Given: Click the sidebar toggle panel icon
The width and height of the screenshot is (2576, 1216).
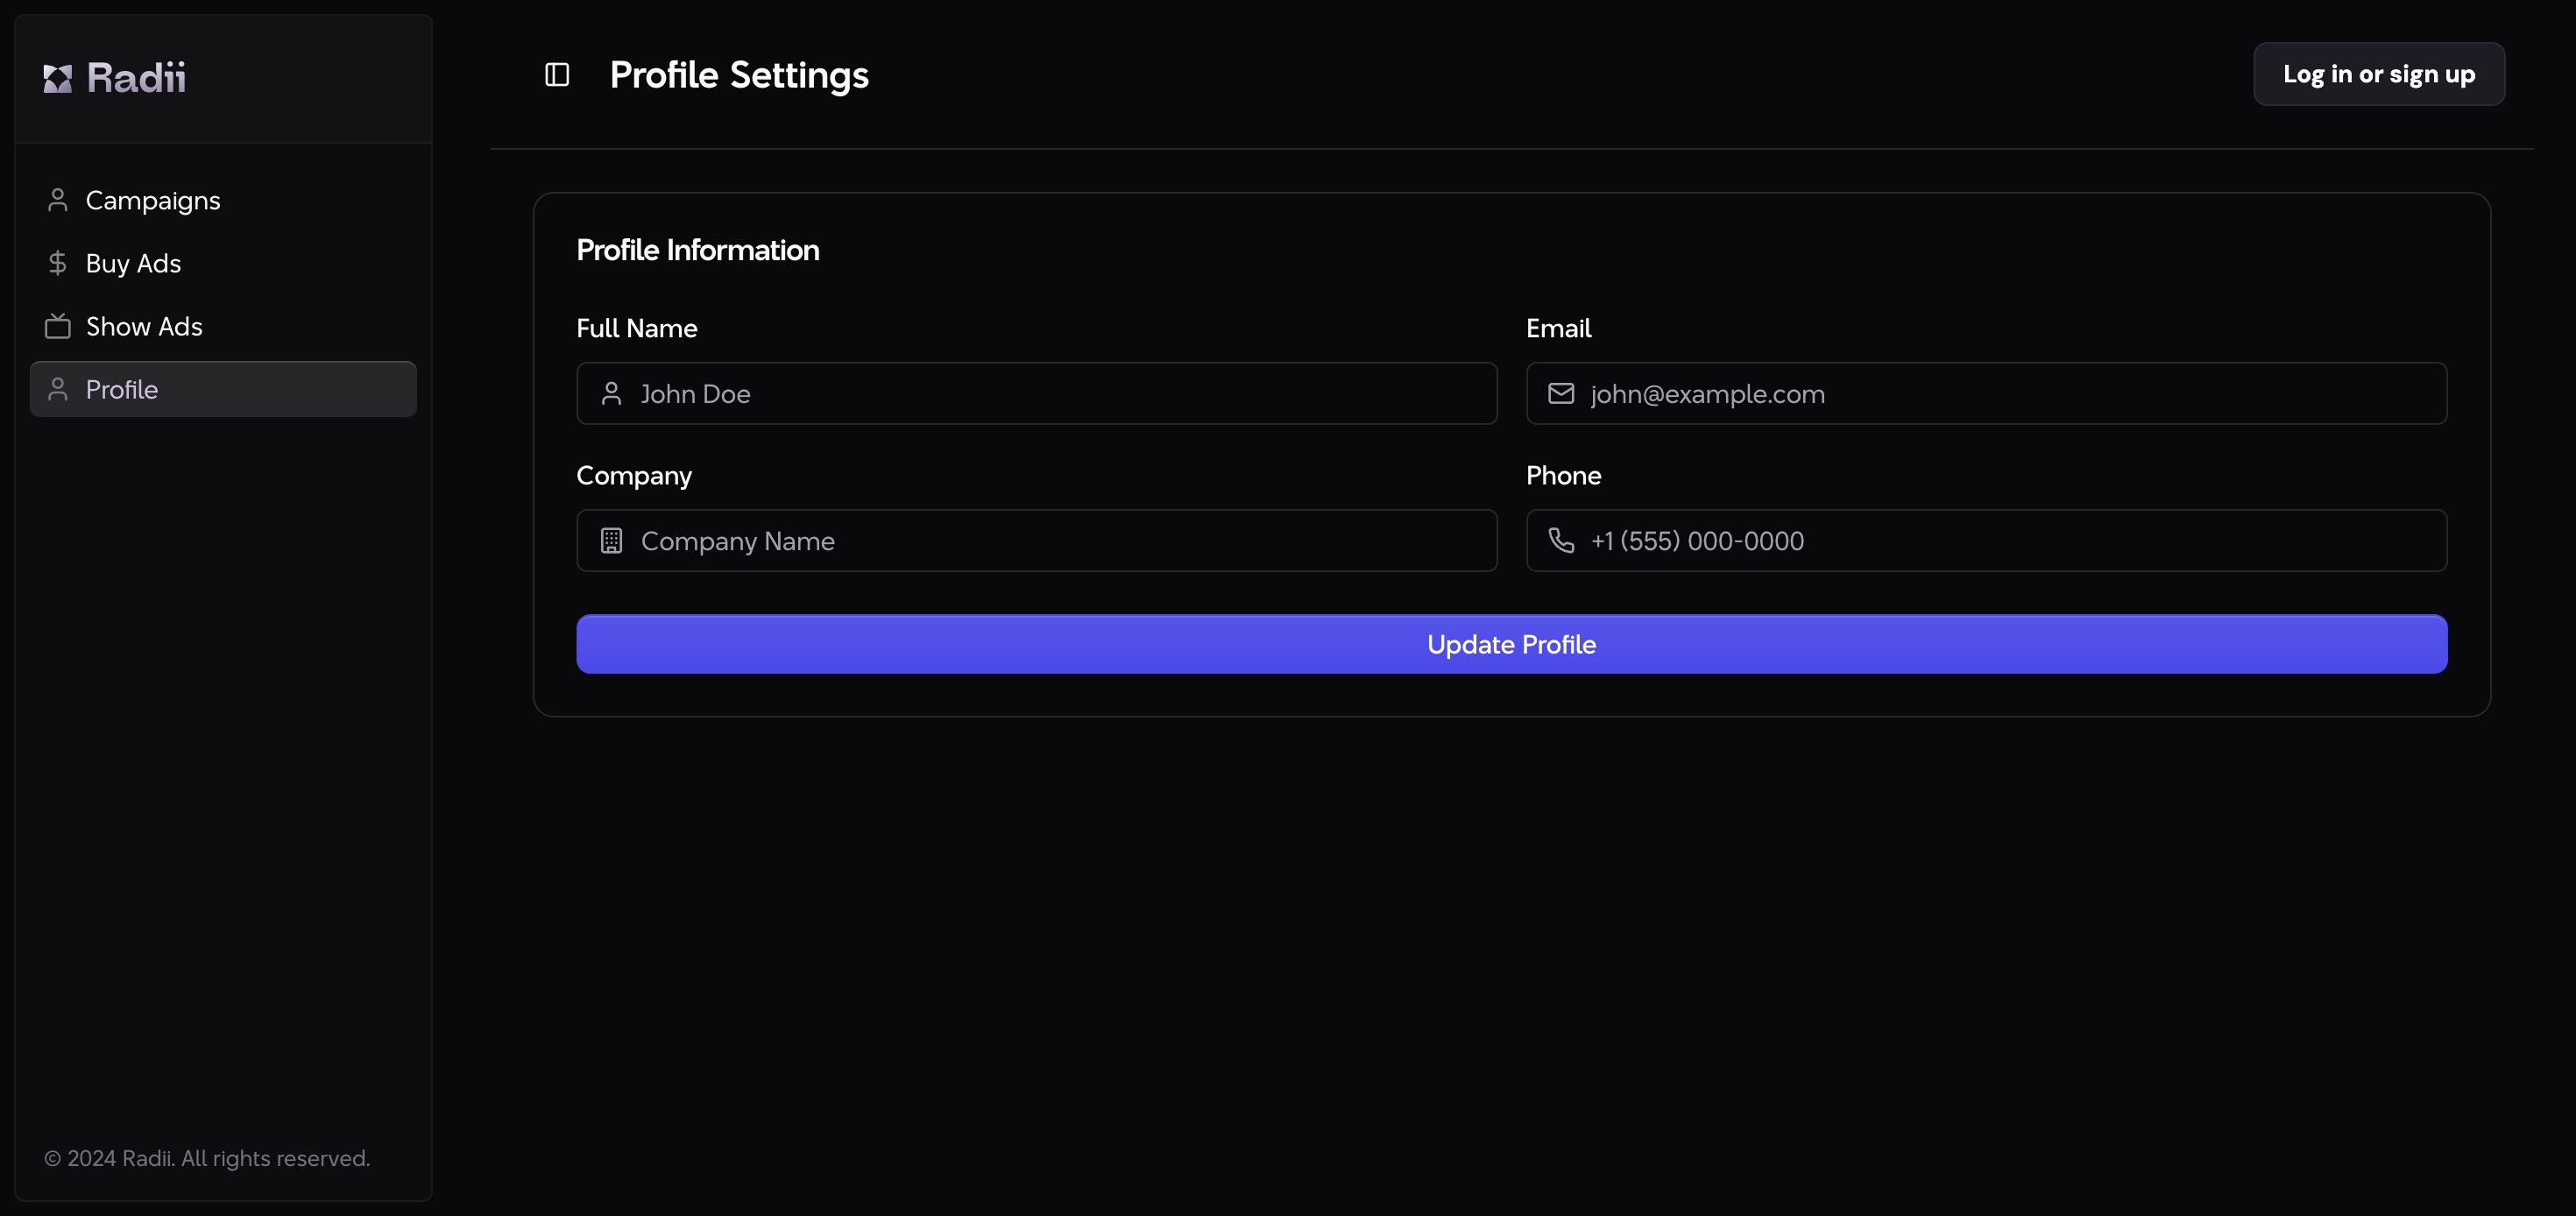Looking at the screenshot, I should tap(557, 74).
